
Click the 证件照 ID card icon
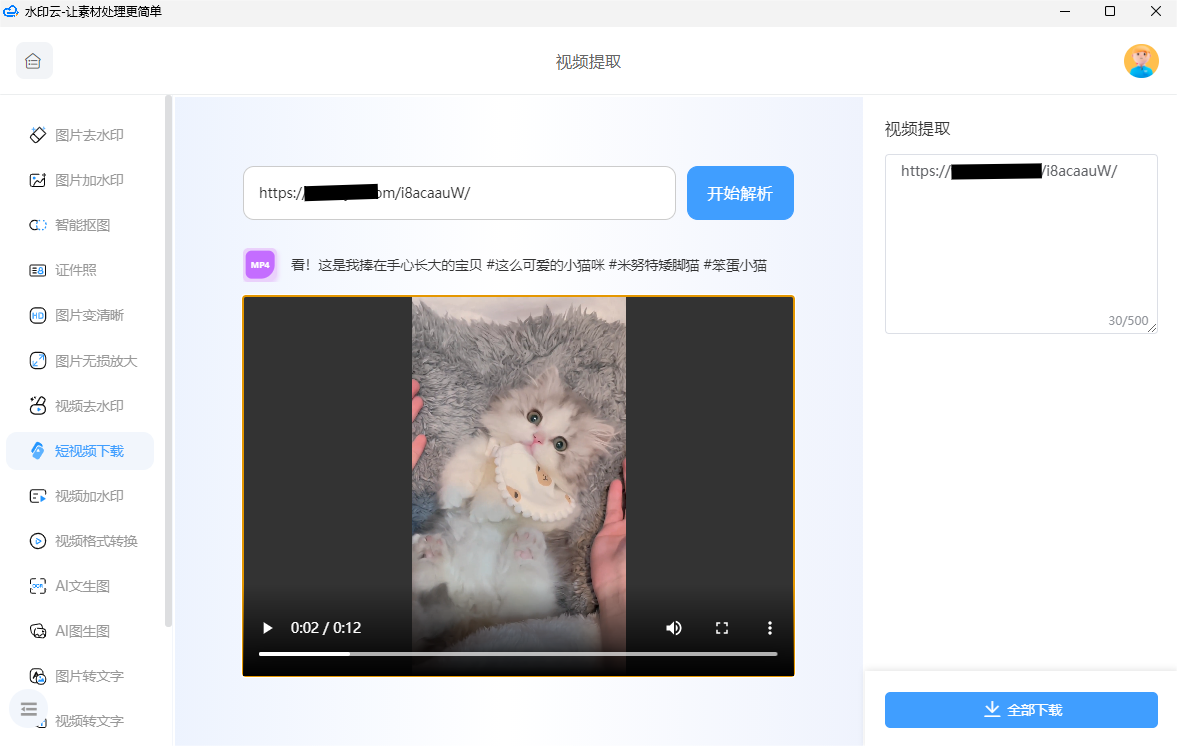point(38,270)
